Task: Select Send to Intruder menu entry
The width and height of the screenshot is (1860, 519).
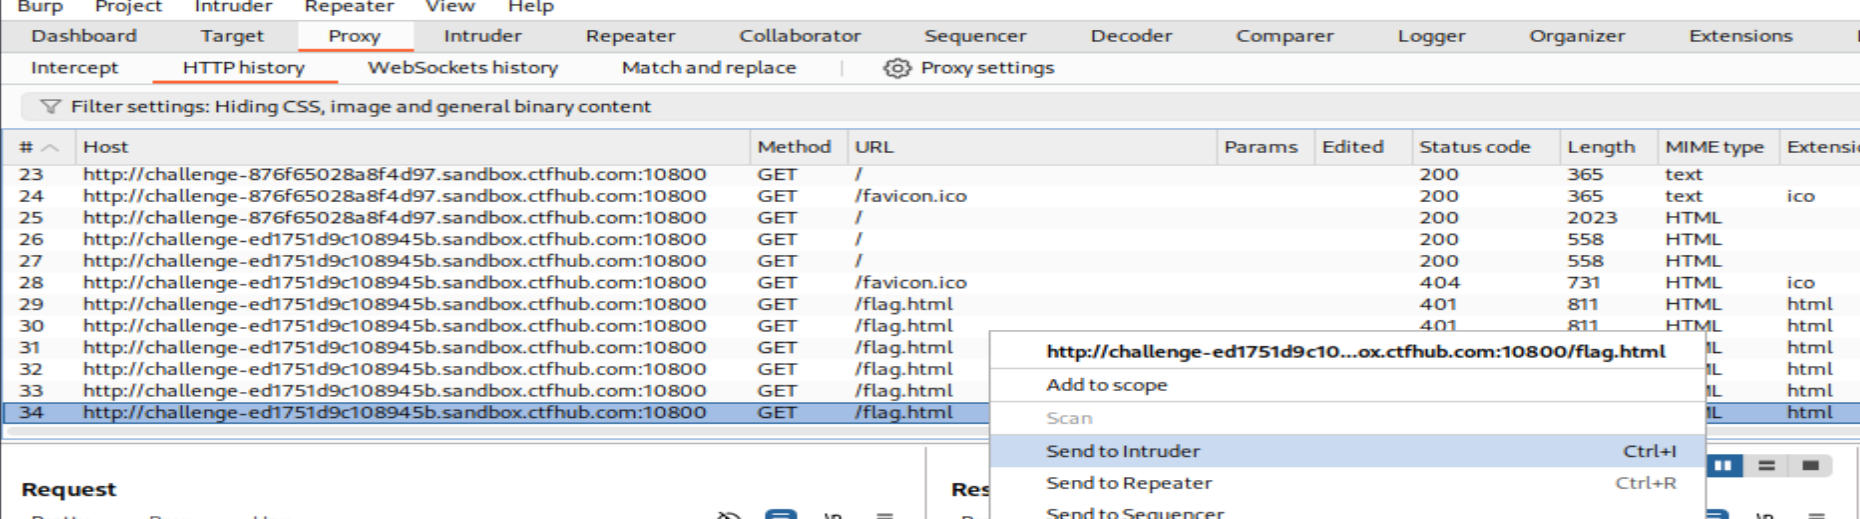Action: (1123, 451)
